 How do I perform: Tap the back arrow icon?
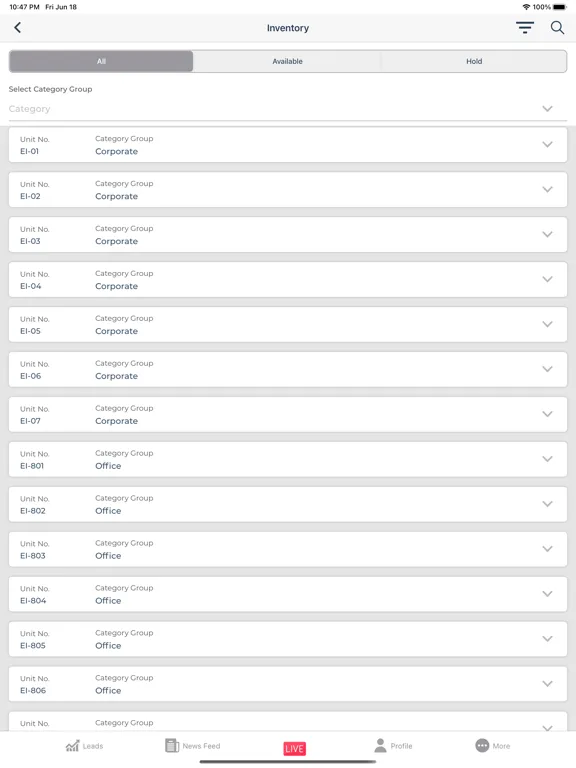coord(18,27)
